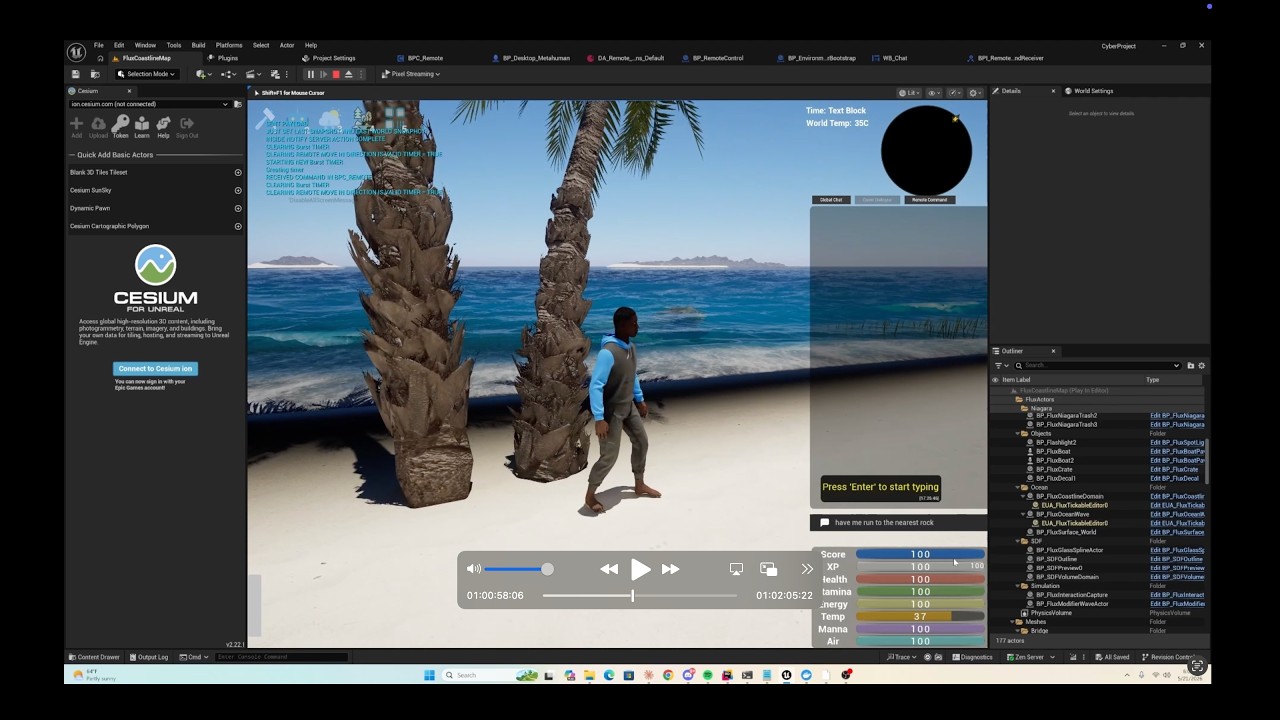Add Blank 3D Tiles Tileset with plus icon
The image size is (1280, 720).
[x=238, y=172]
